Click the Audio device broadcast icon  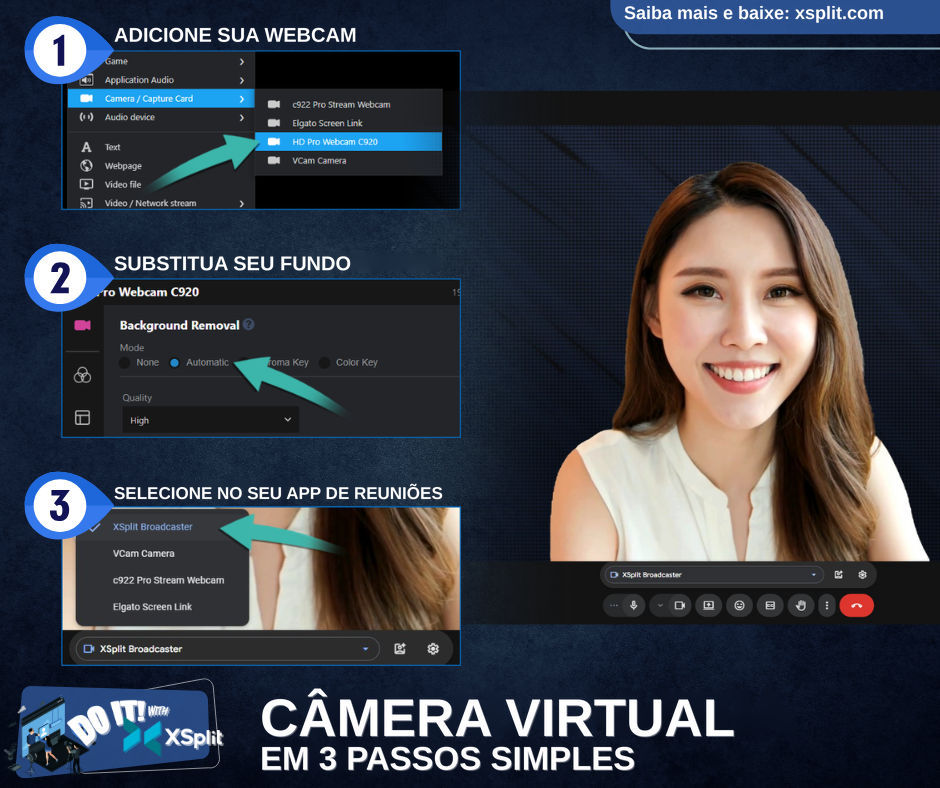86,117
